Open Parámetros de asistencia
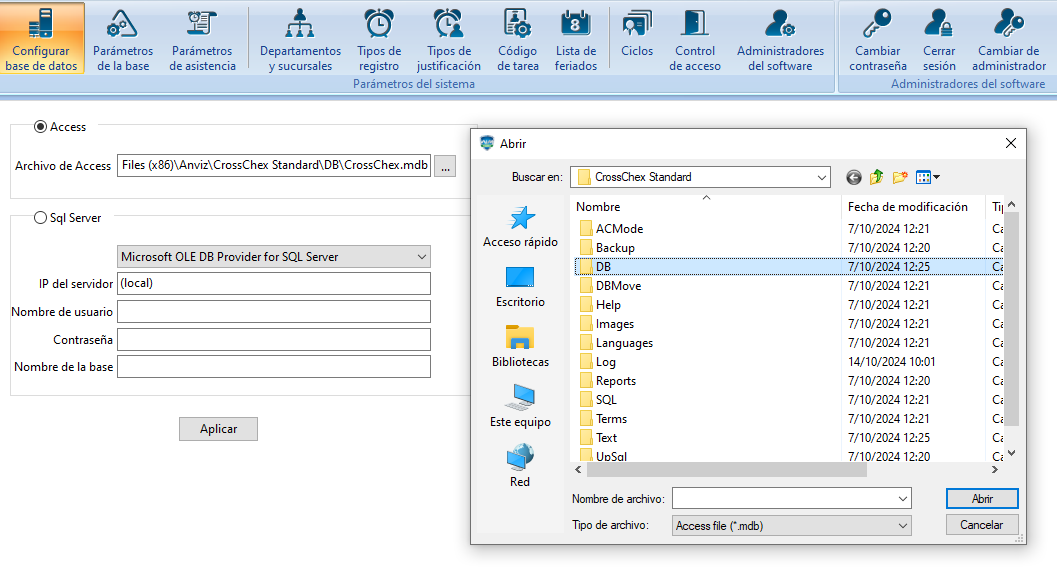1057x573 pixels. [202, 38]
